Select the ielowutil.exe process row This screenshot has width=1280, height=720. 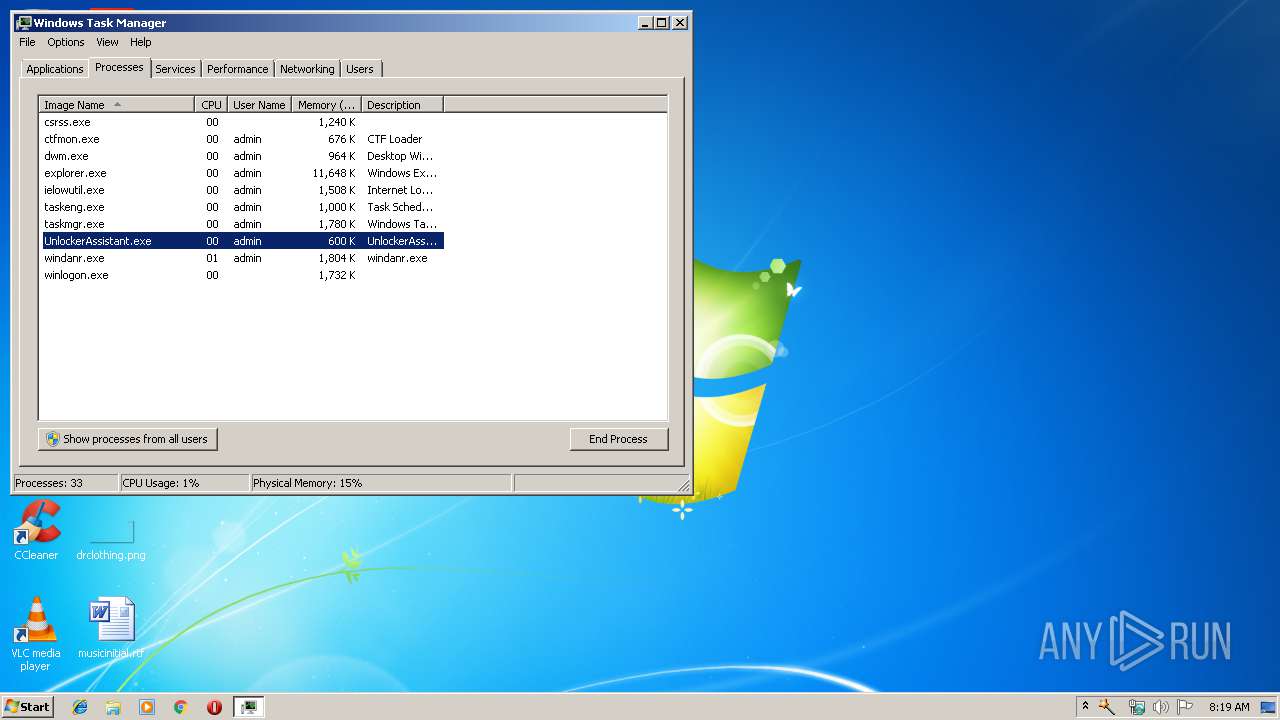(x=241, y=190)
